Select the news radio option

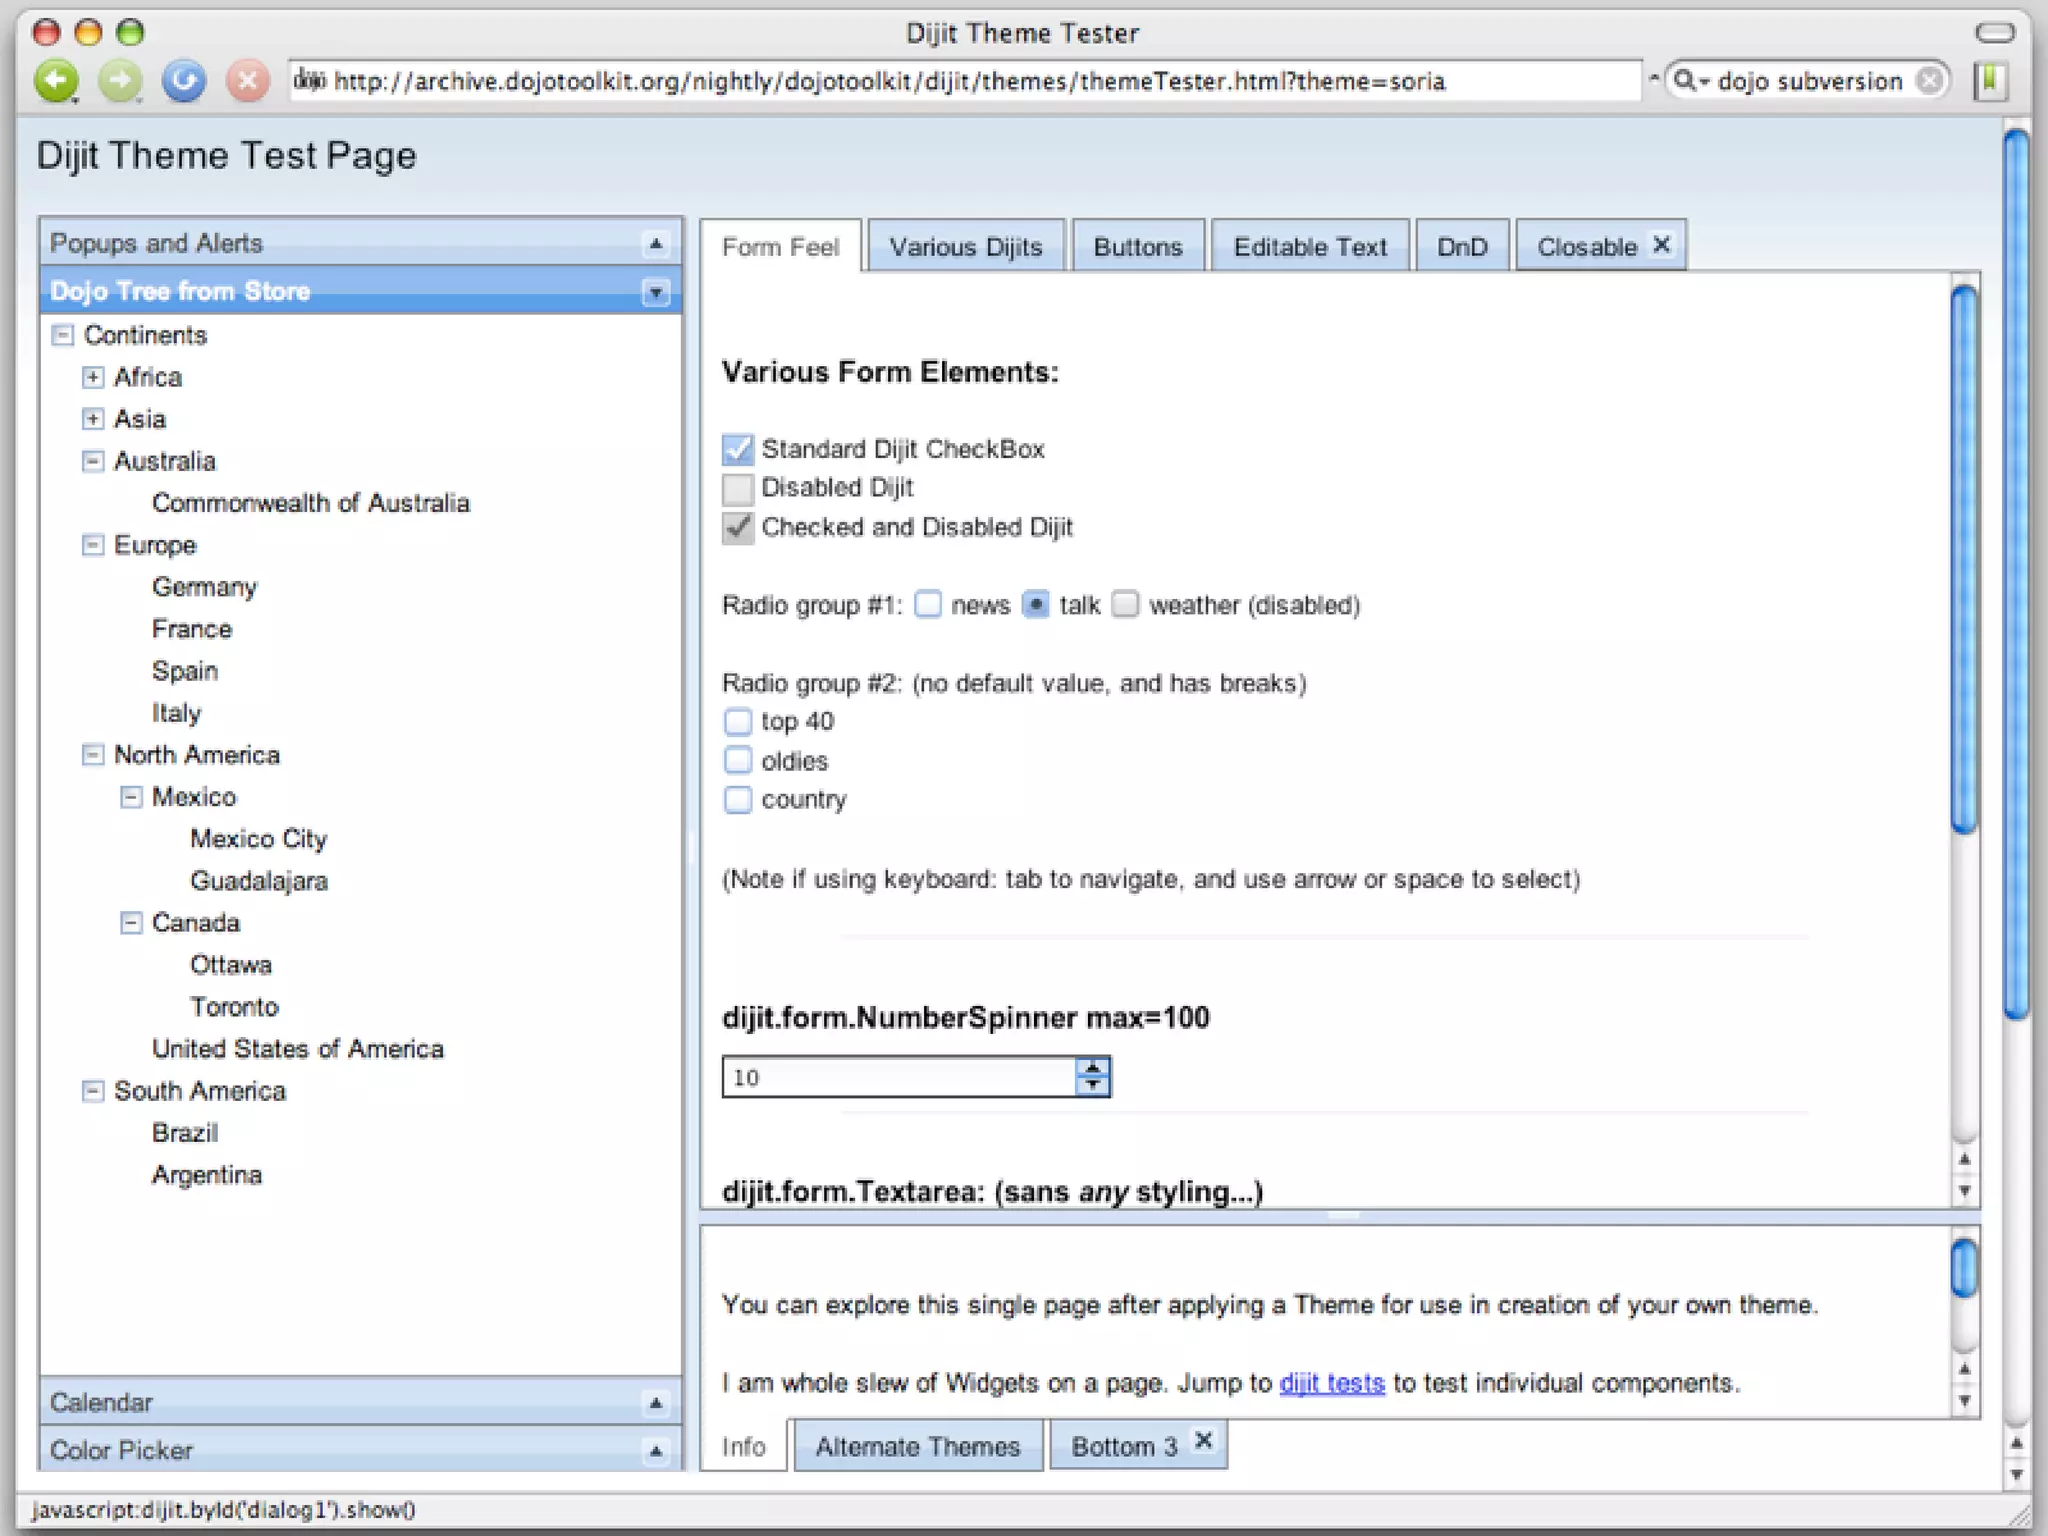click(928, 604)
